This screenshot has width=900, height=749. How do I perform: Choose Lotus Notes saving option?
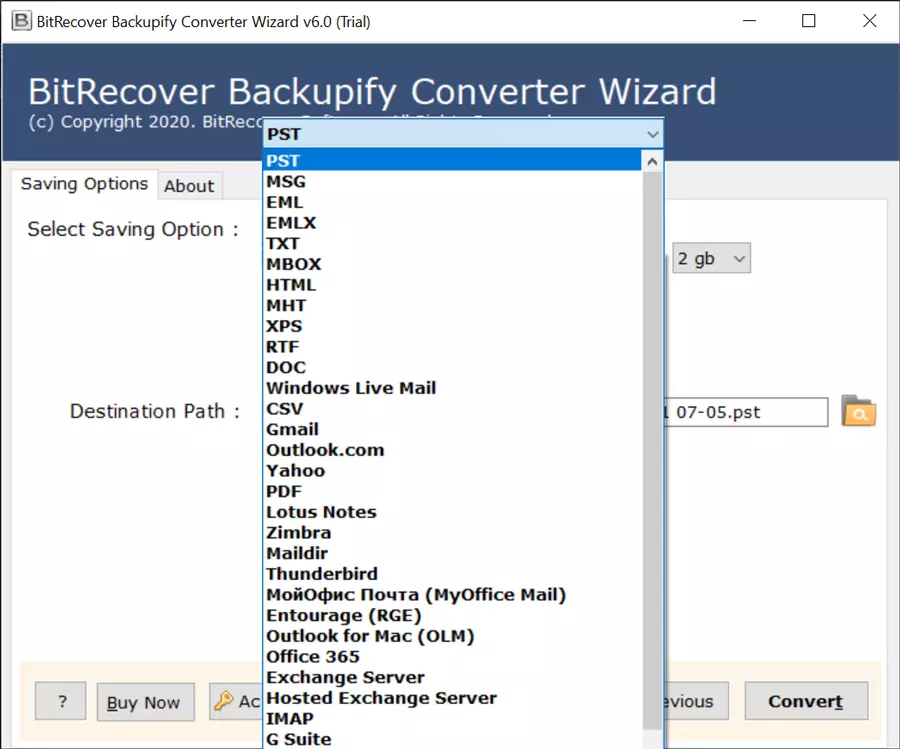tap(452, 512)
